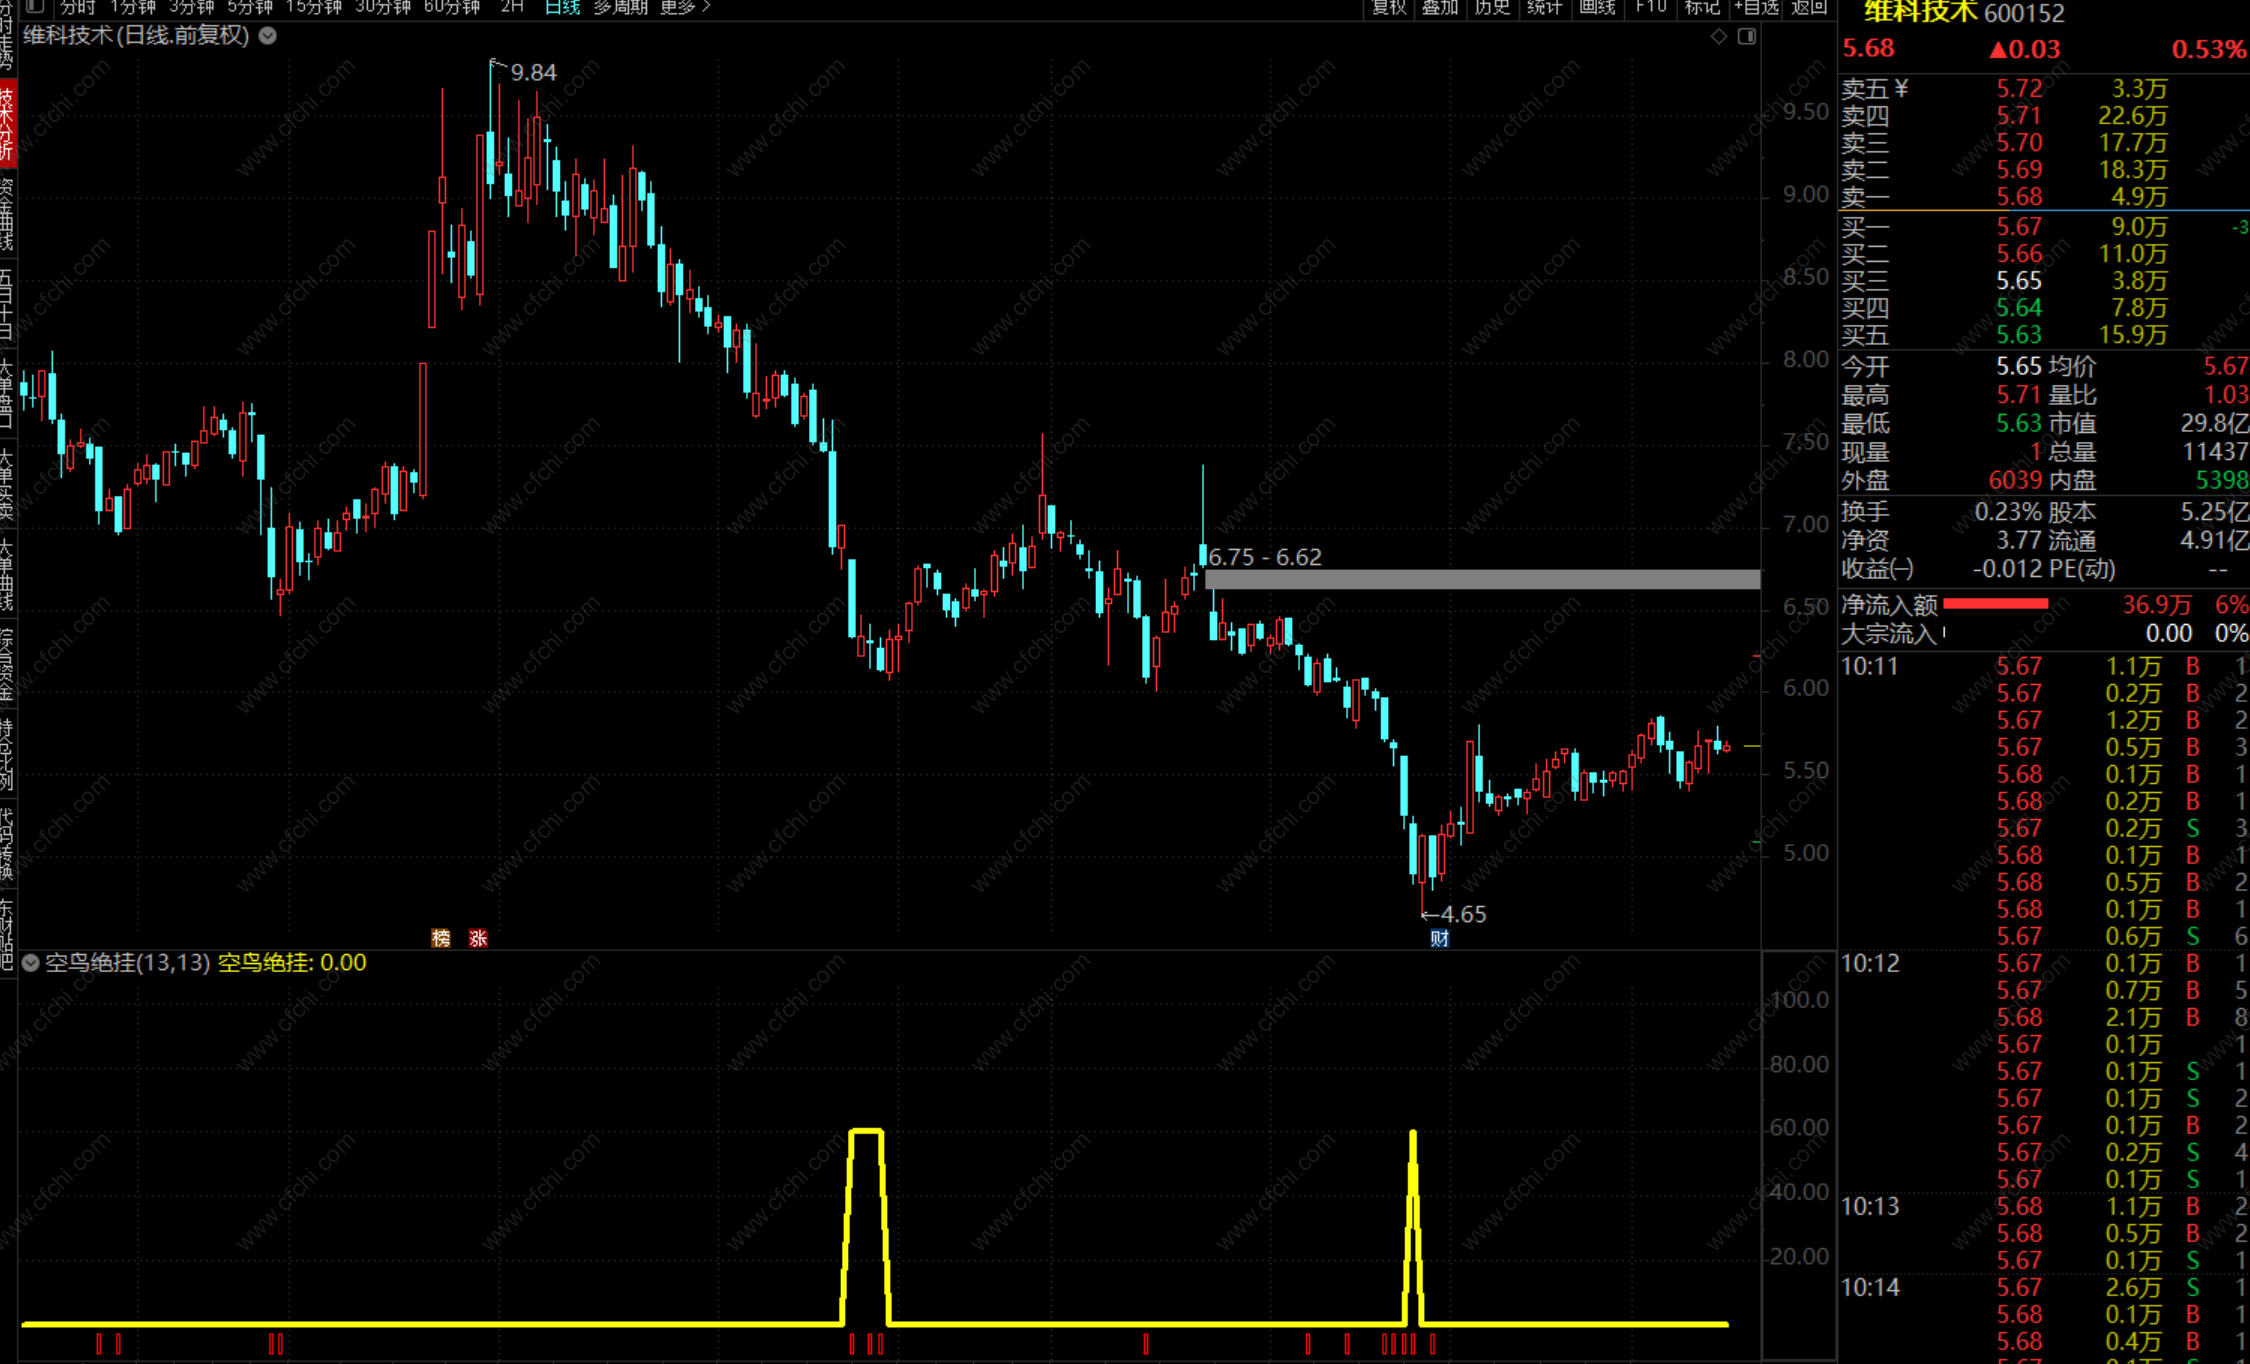Click the panel icon before 分时 tab

[x=35, y=6]
